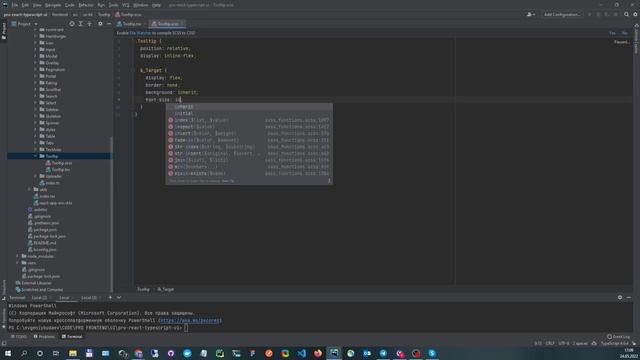
Task: Click the Collapse All icon in Project panel
Action: click(x=89, y=24)
